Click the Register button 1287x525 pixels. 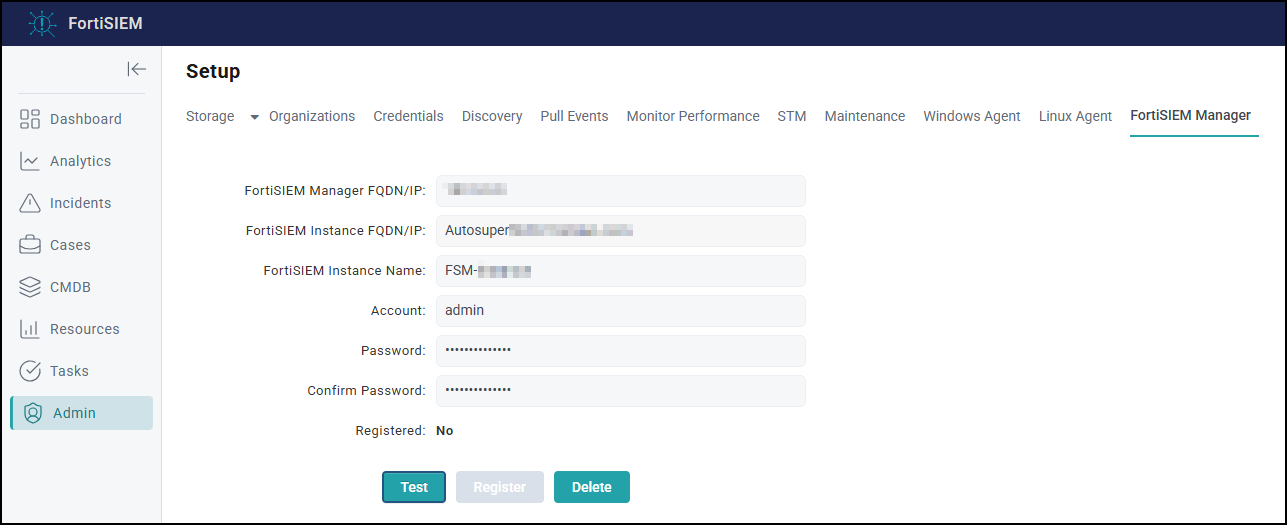500,487
